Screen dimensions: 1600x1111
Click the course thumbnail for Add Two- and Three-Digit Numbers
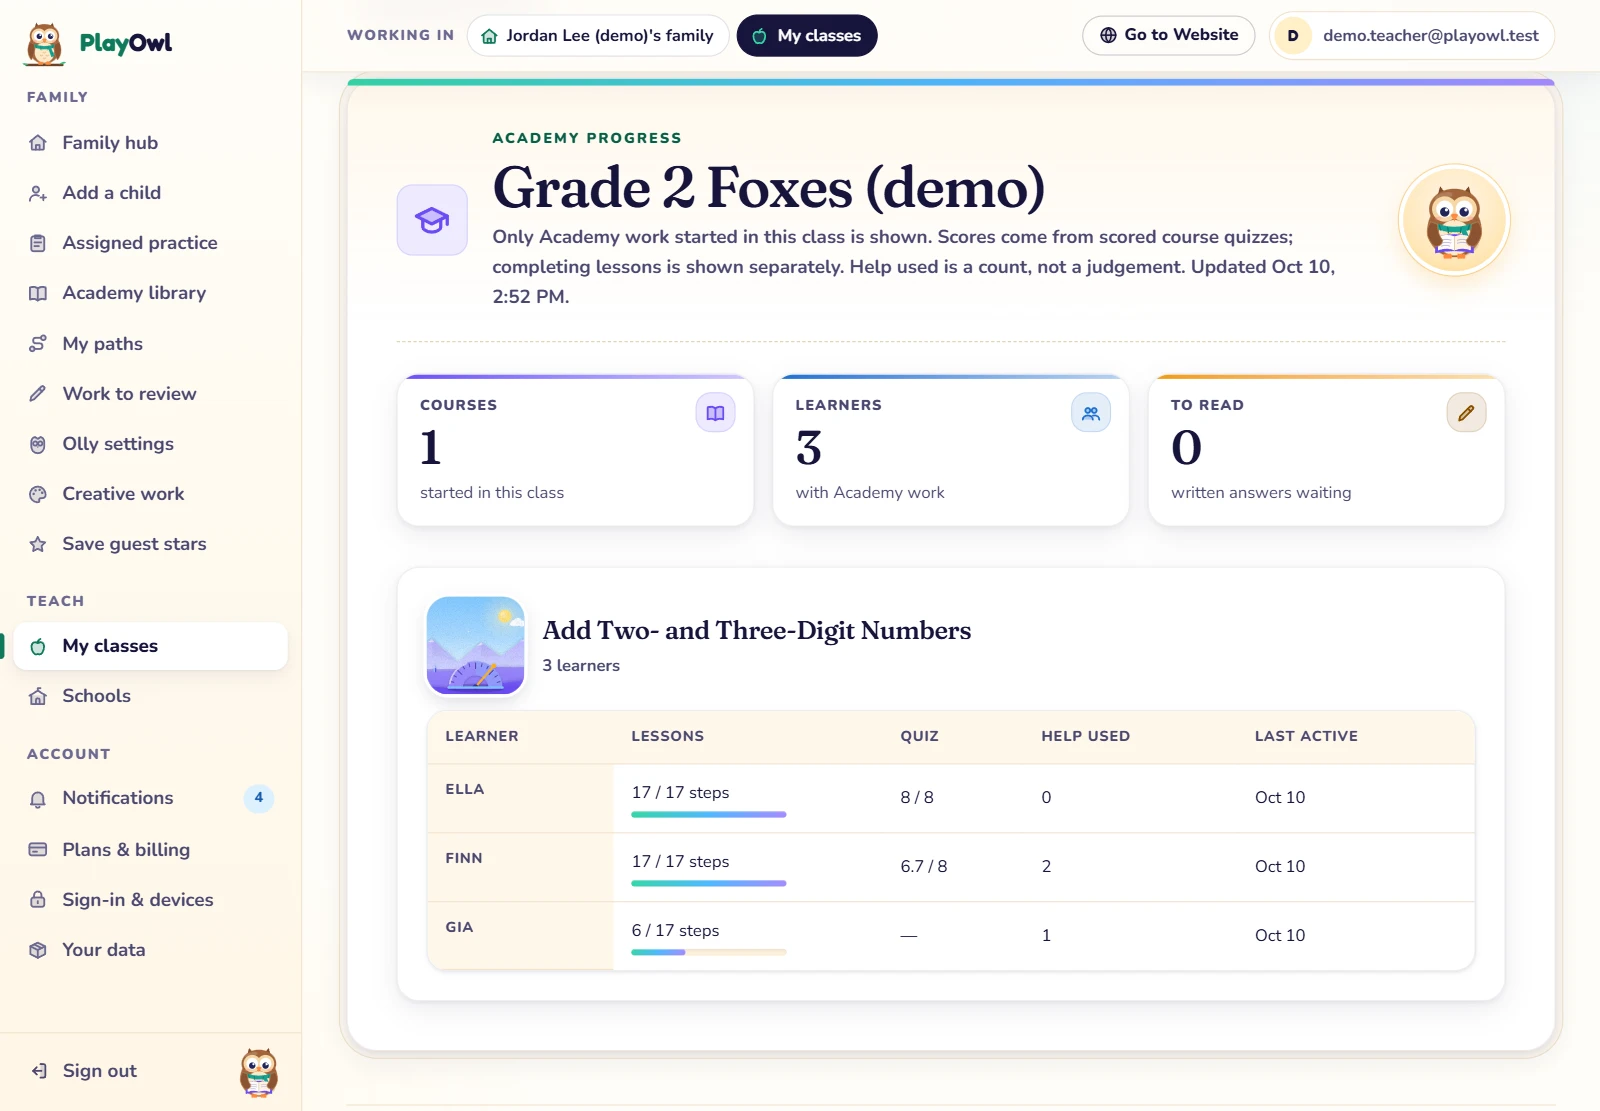pyautogui.click(x=476, y=646)
